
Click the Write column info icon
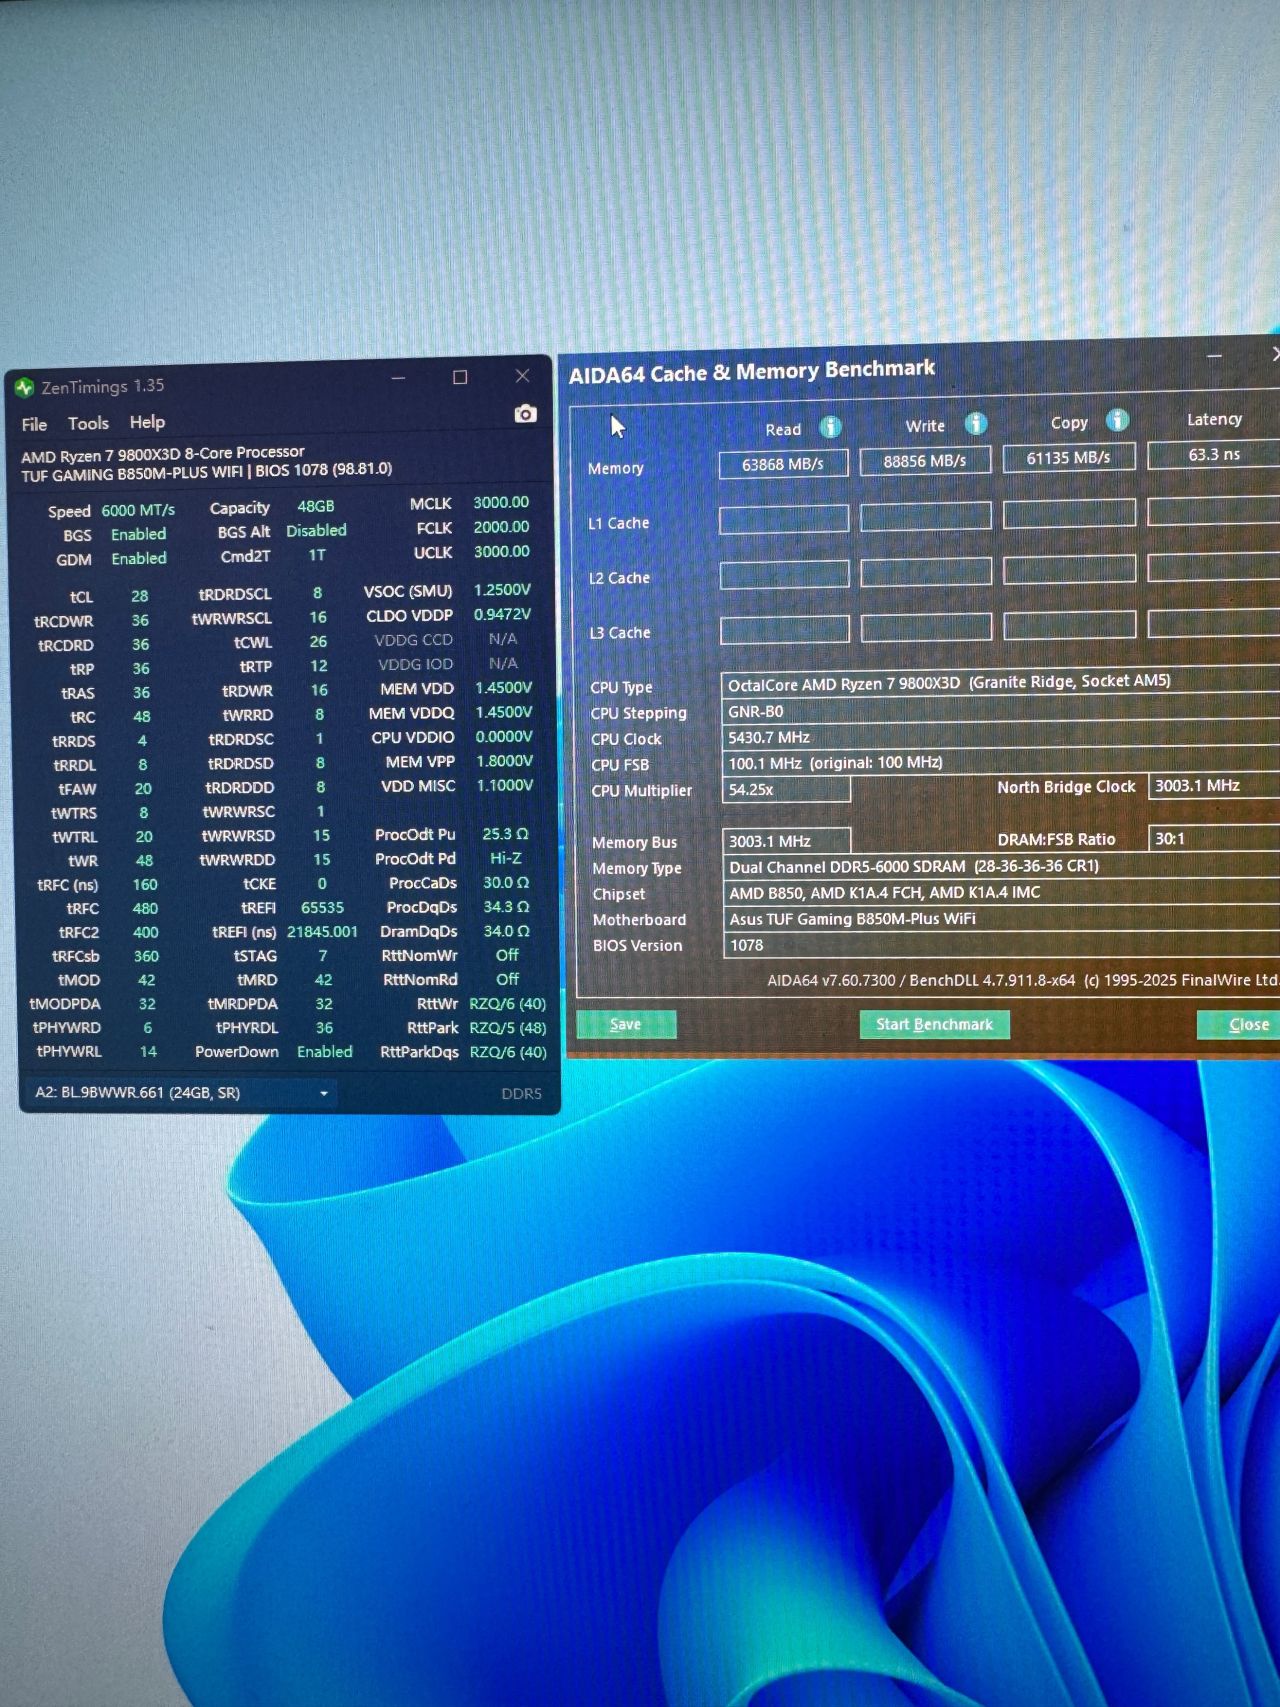coord(976,424)
